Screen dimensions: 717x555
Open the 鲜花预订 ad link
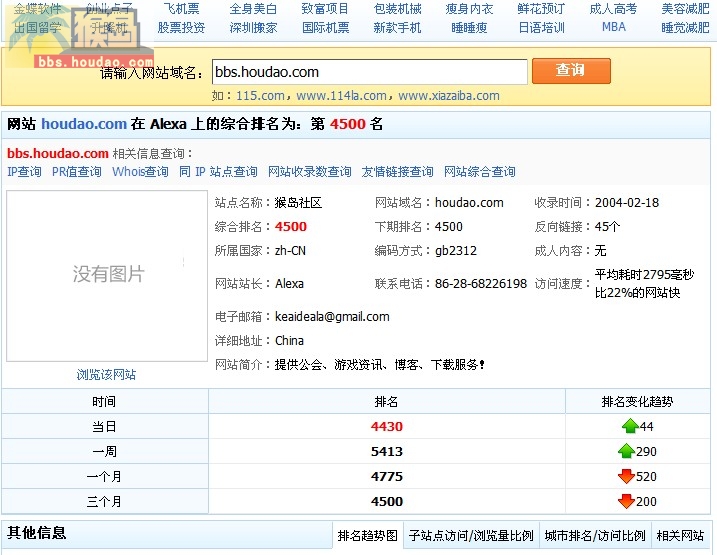541,9
